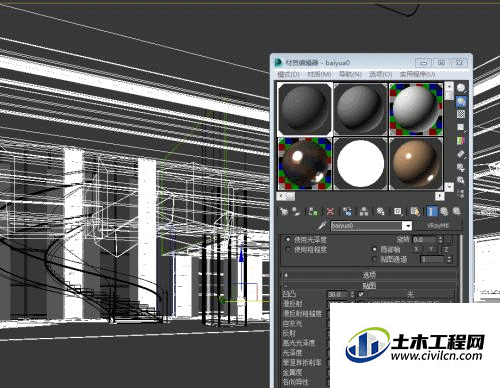Viewport: 500px width, 388px height.
Task: Select the 贴图通道 radio button
Action: (375, 259)
